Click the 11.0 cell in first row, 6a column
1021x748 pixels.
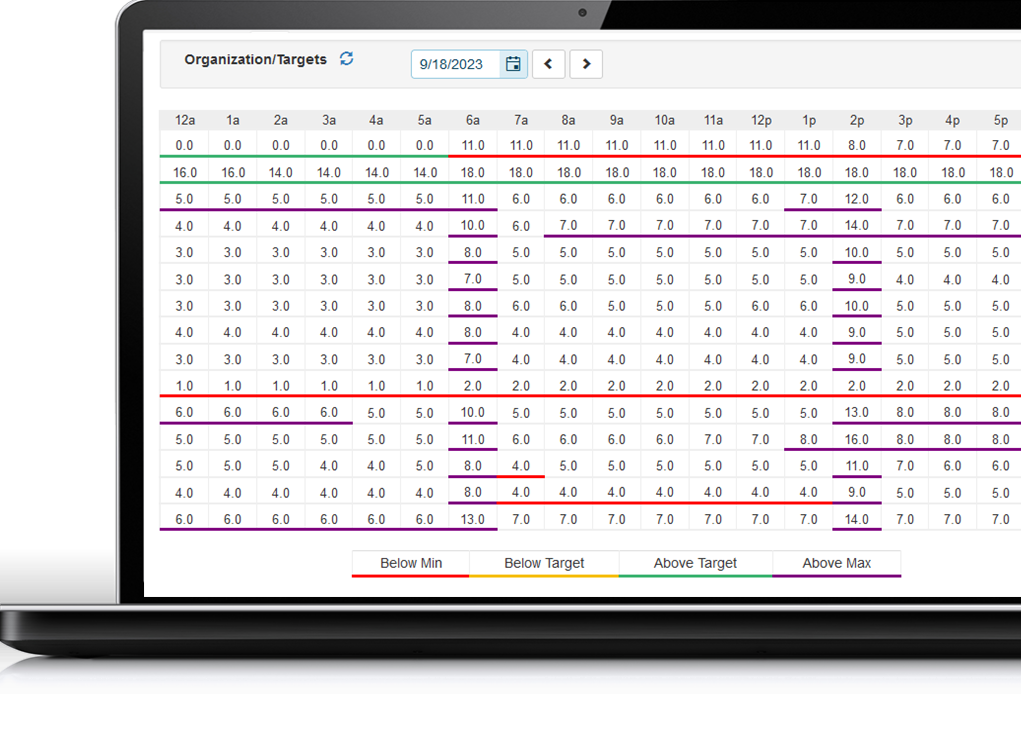tap(473, 145)
